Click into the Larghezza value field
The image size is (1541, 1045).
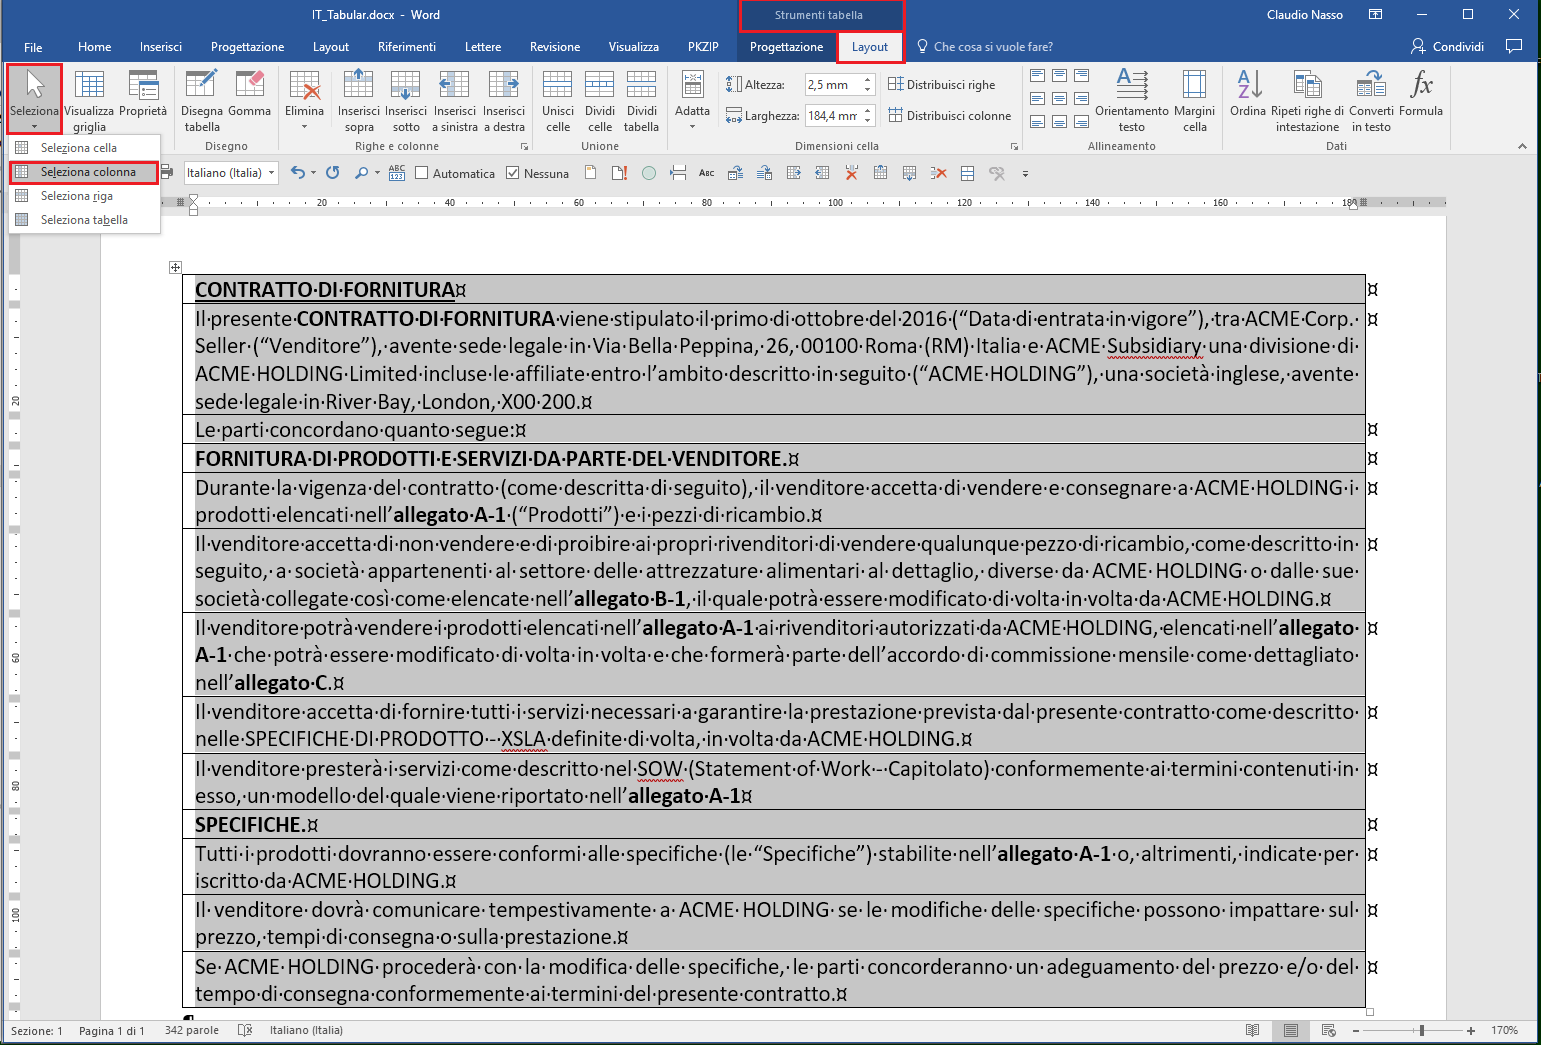[x=833, y=116]
